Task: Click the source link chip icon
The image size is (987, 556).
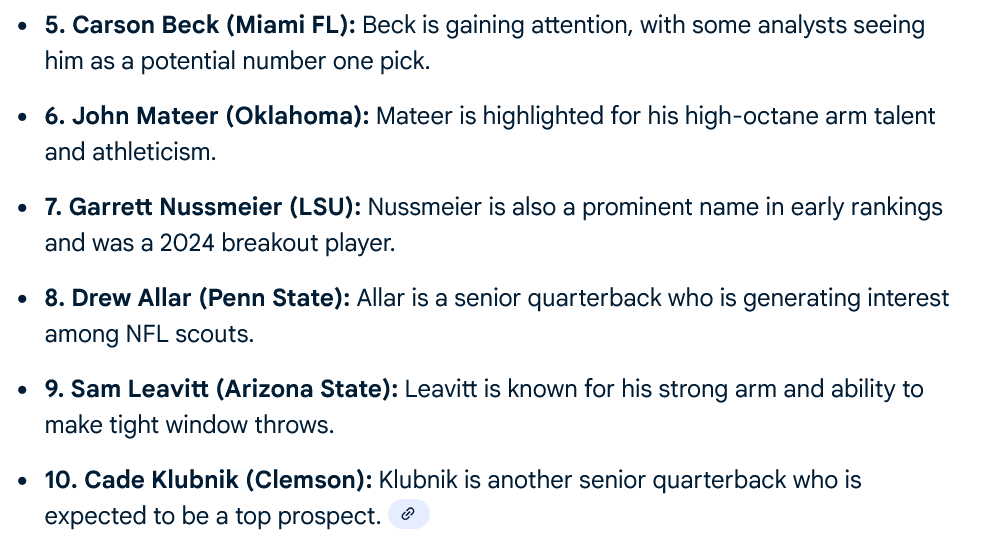Action: (408, 515)
